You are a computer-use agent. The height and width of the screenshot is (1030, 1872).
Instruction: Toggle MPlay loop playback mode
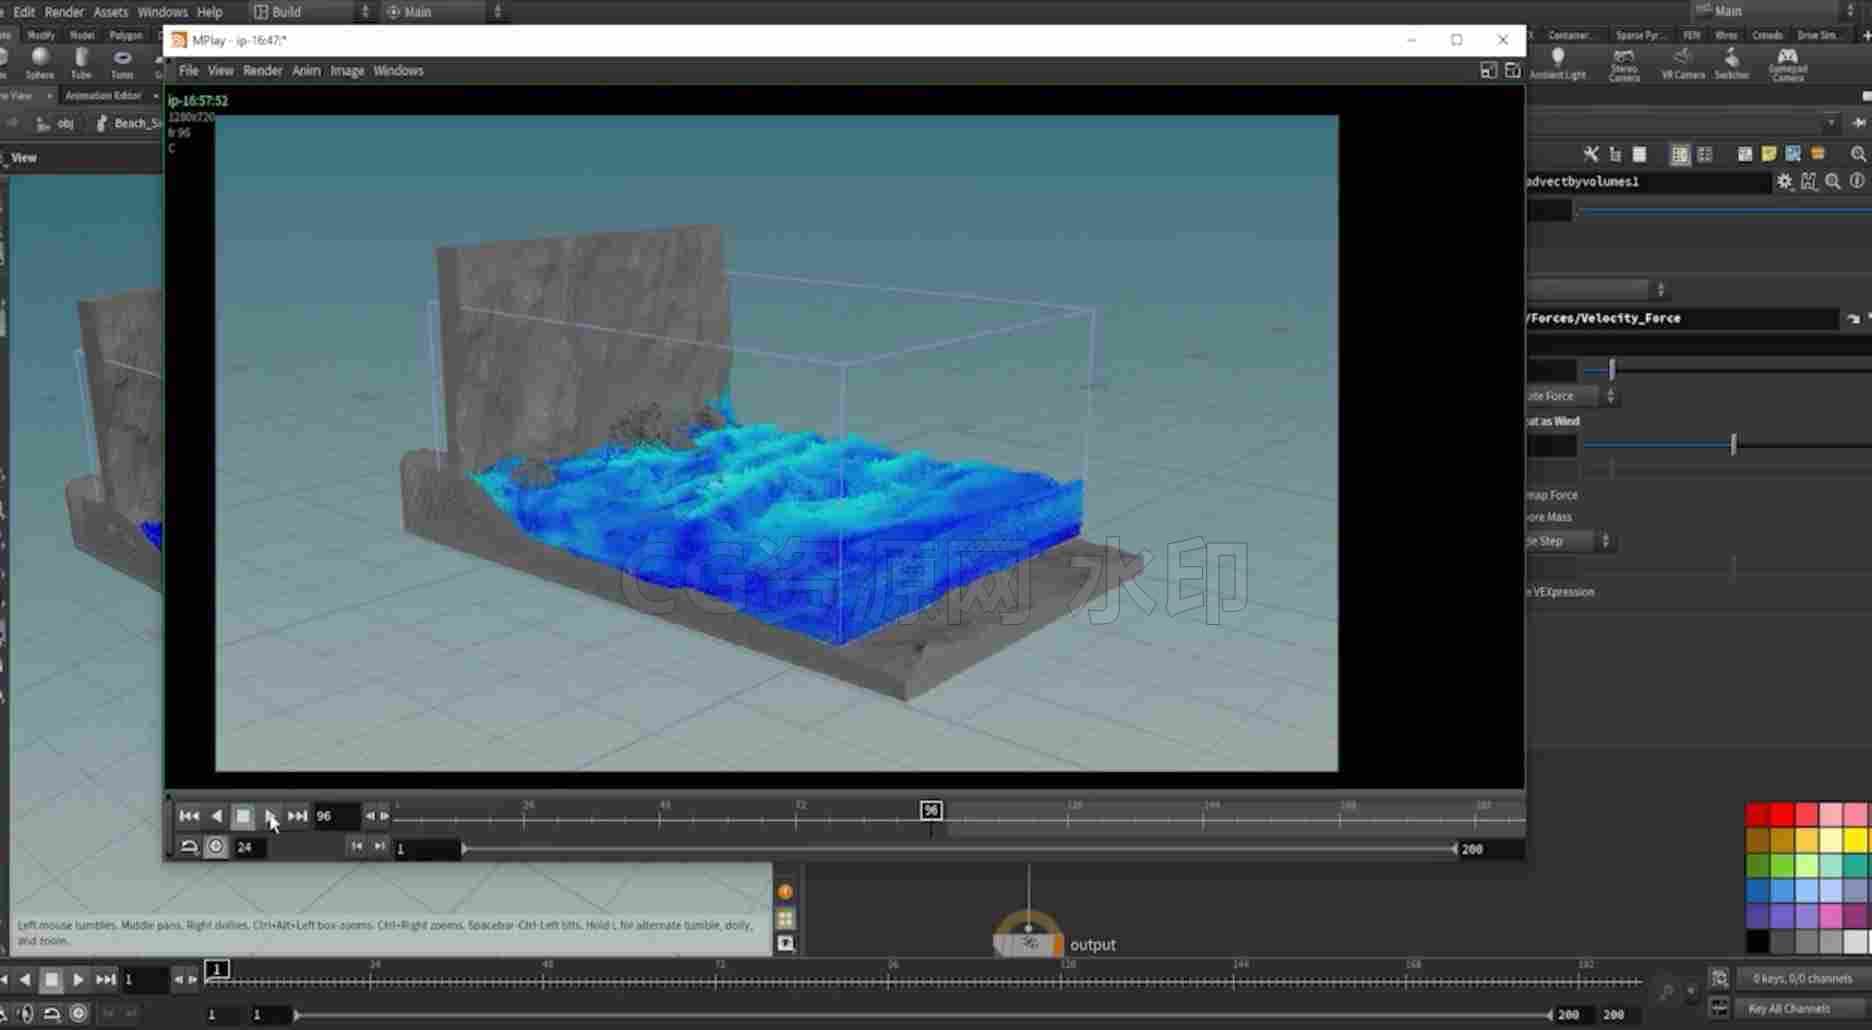point(189,847)
